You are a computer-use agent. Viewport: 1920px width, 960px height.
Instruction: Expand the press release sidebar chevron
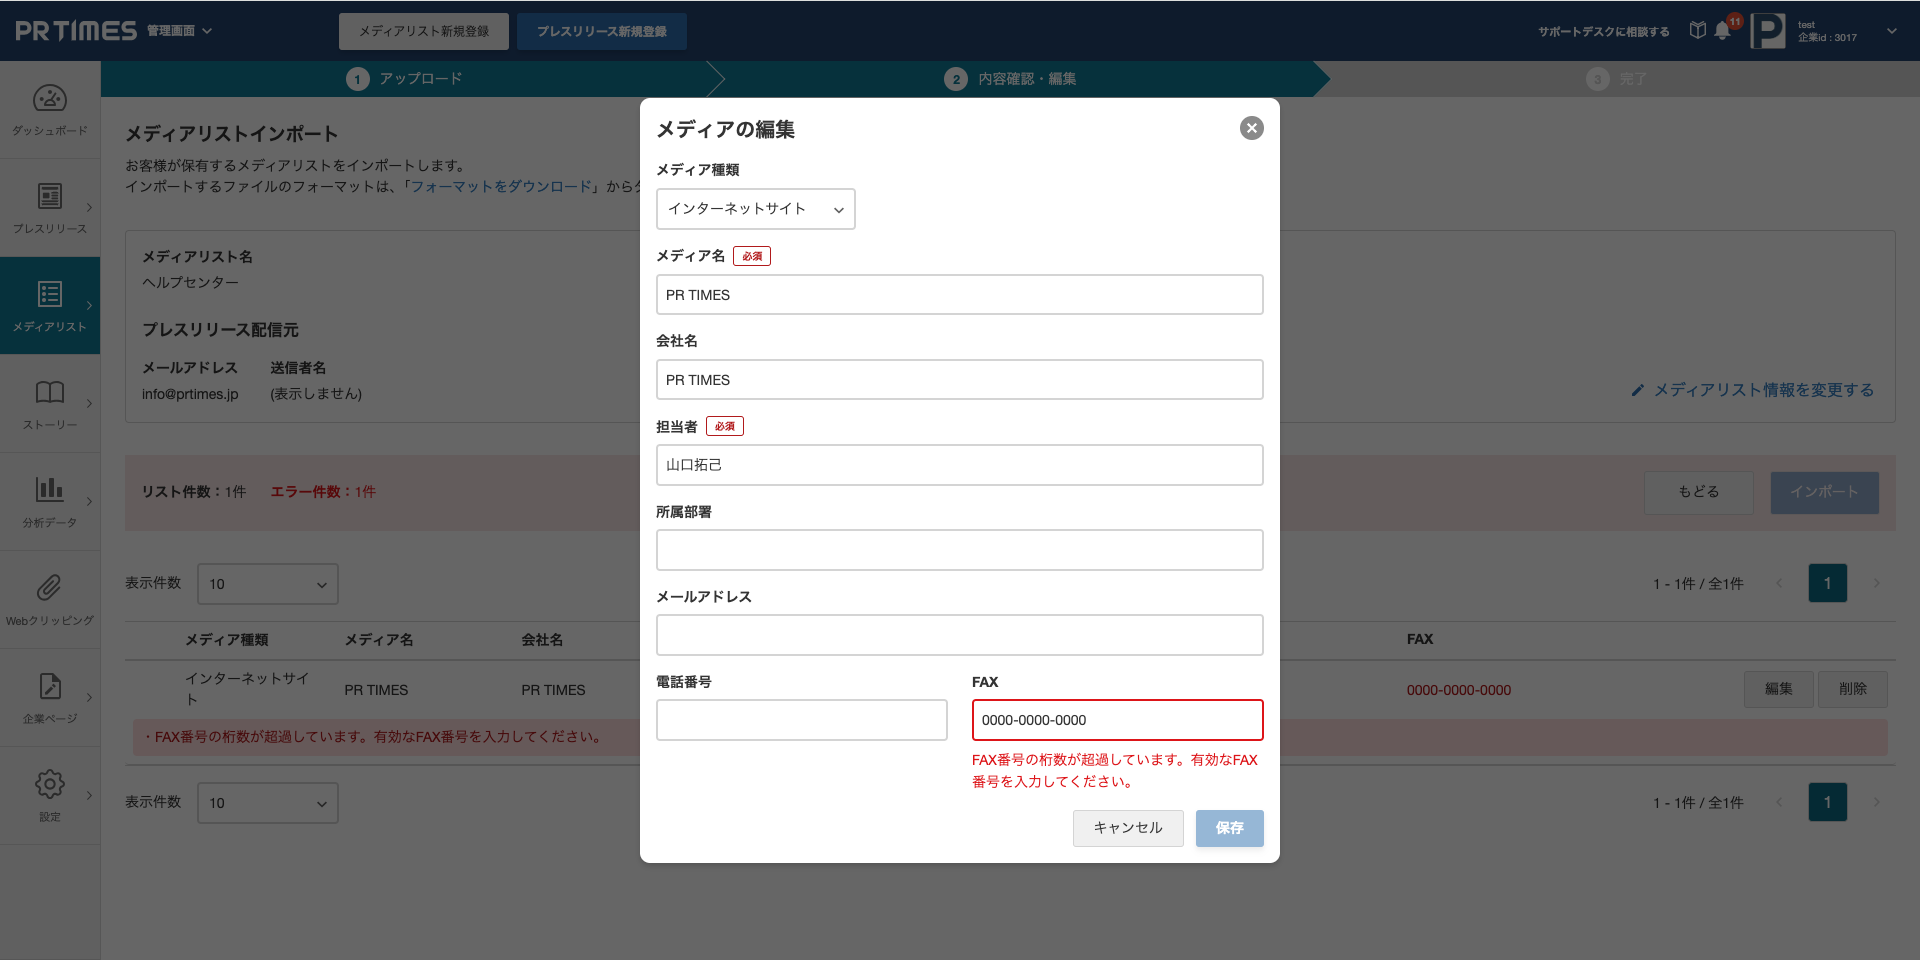tap(89, 208)
